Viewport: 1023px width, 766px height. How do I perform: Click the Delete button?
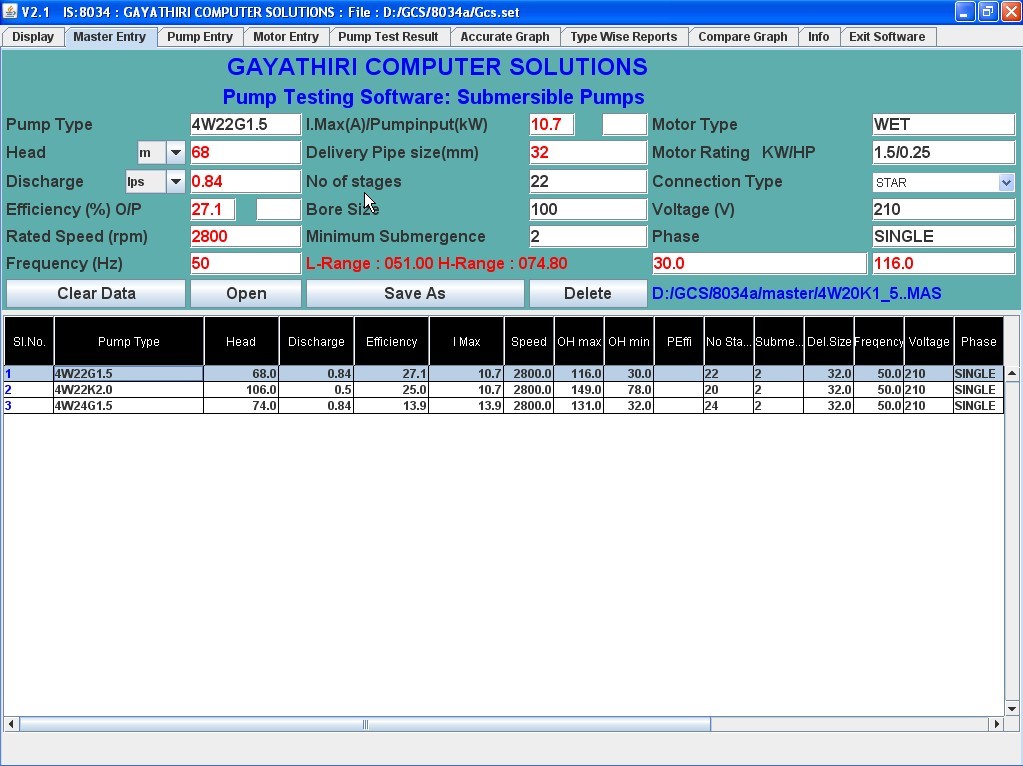pyautogui.click(x=588, y=294)
